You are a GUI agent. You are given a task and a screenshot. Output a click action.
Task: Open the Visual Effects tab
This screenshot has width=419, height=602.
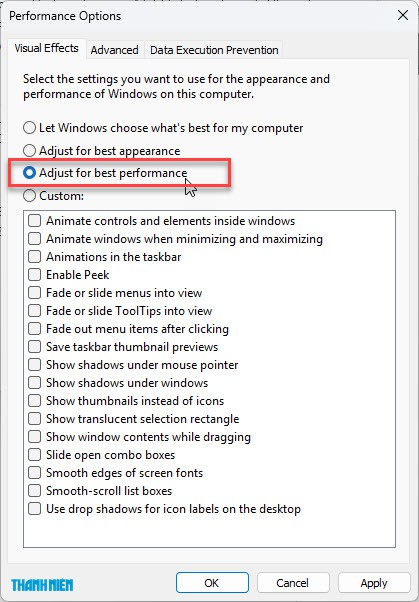[x=46, y=48]
